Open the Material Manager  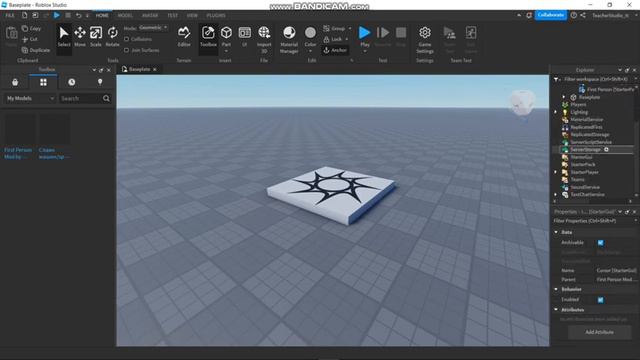pyautogui.click(x=289, y=40)
